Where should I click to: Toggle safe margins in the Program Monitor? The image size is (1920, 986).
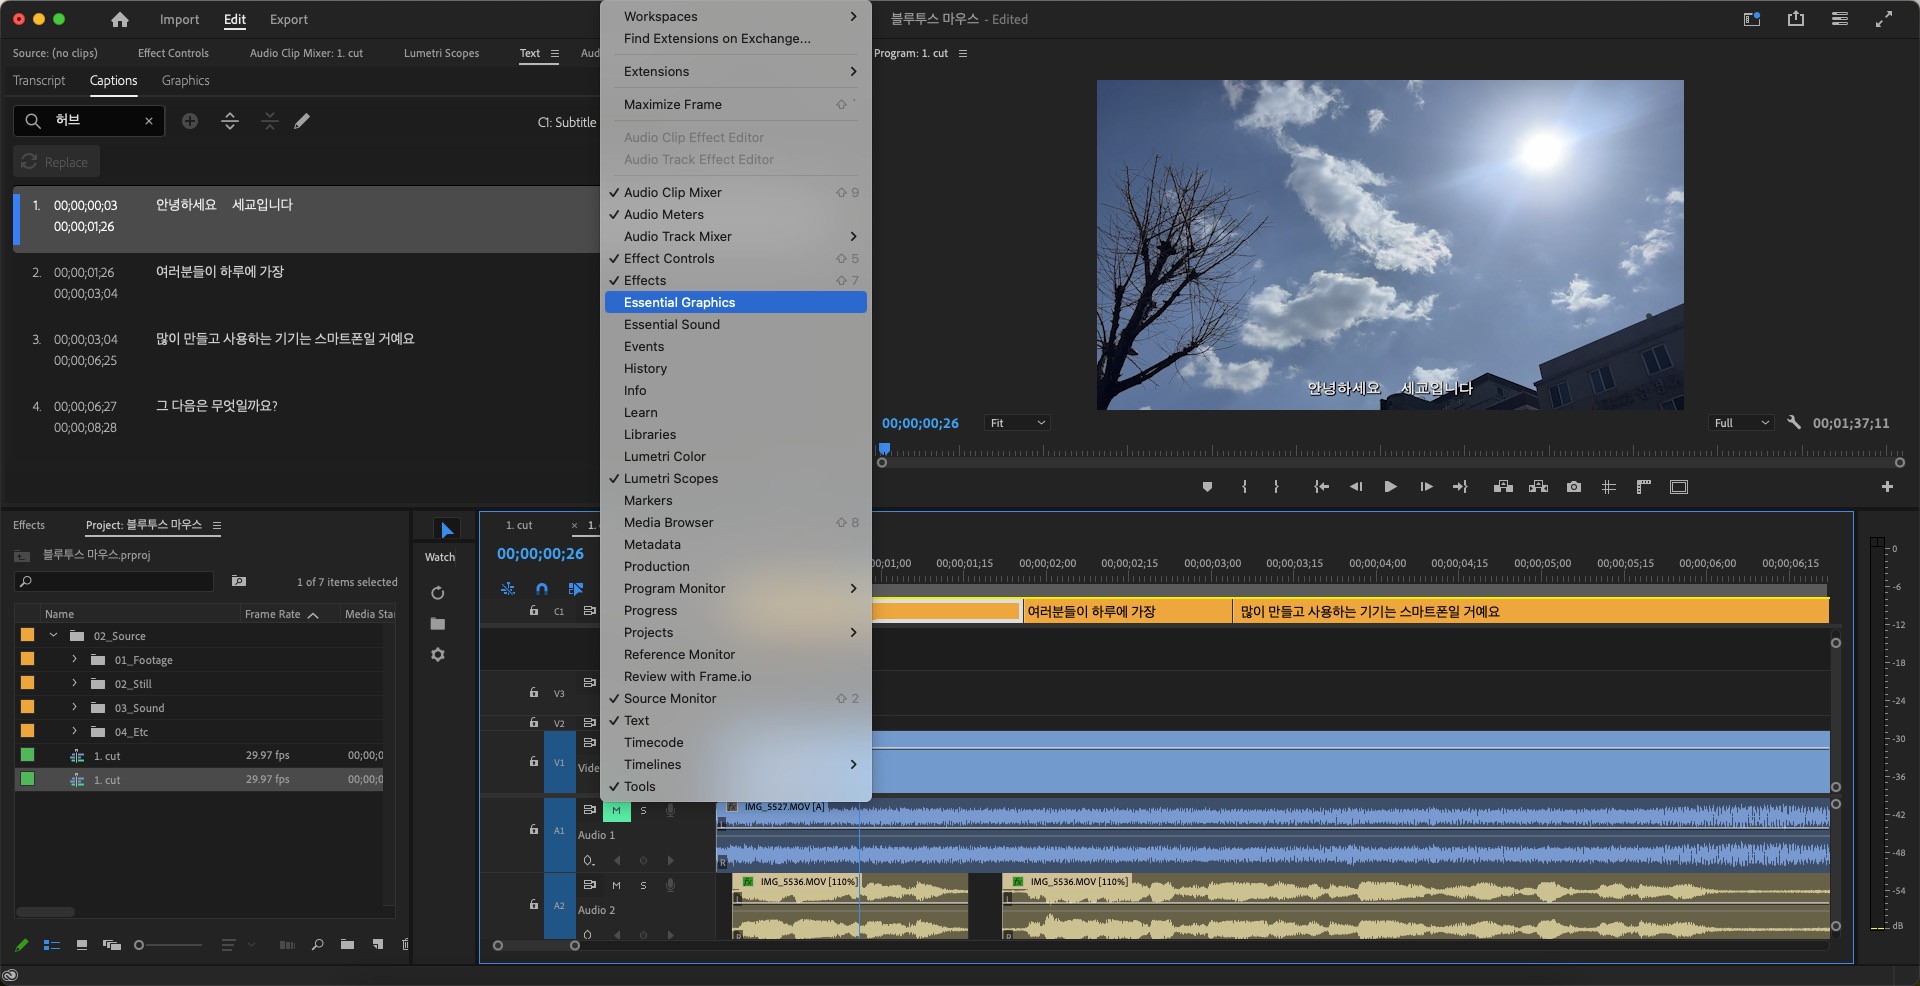click(1679, 487)
